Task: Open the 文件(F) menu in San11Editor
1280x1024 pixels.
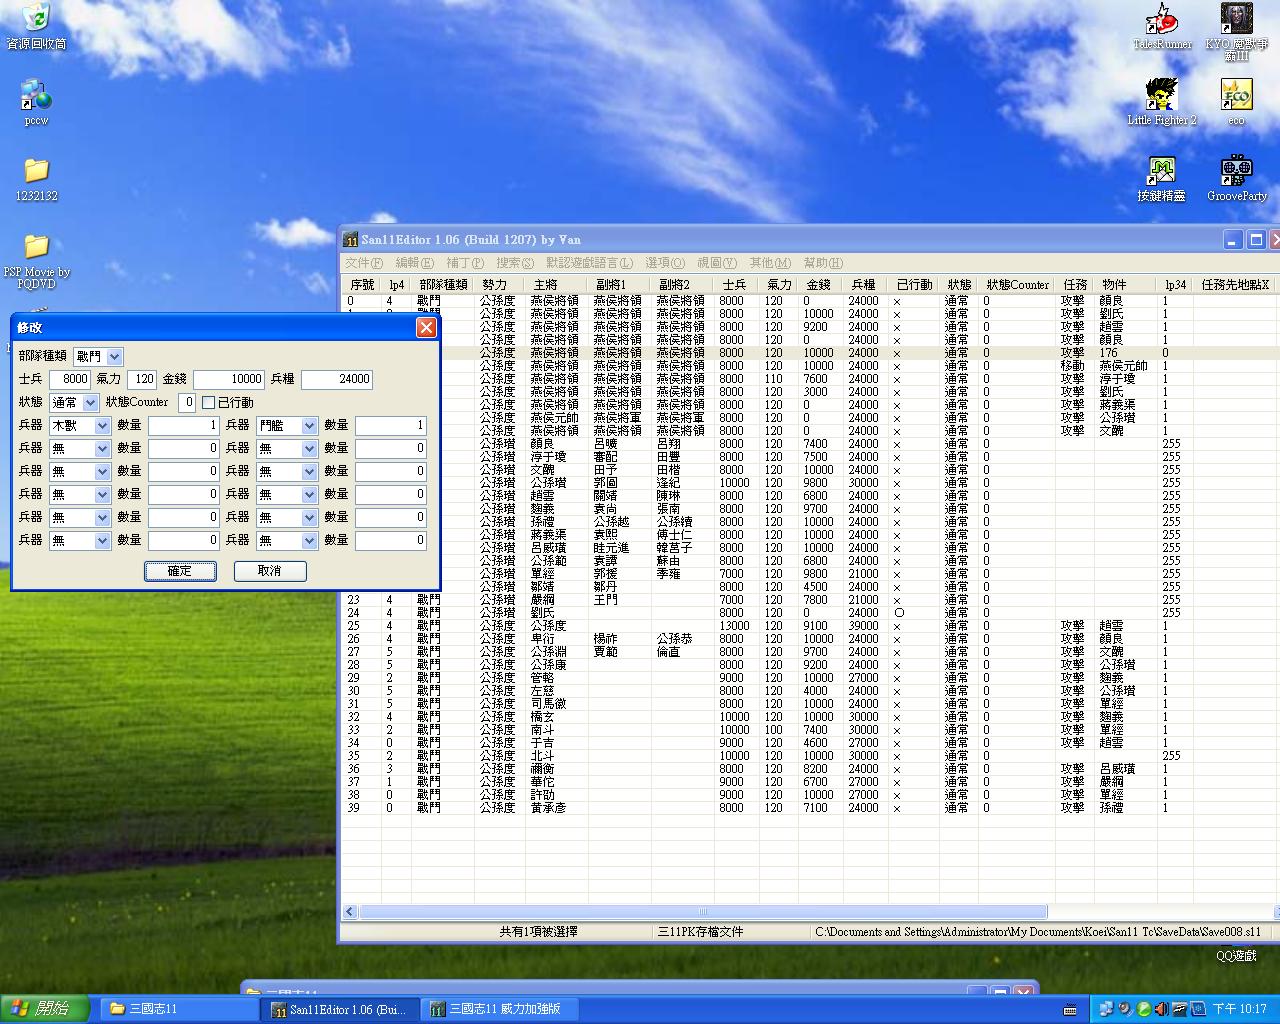Action: (x=363, y=263)
